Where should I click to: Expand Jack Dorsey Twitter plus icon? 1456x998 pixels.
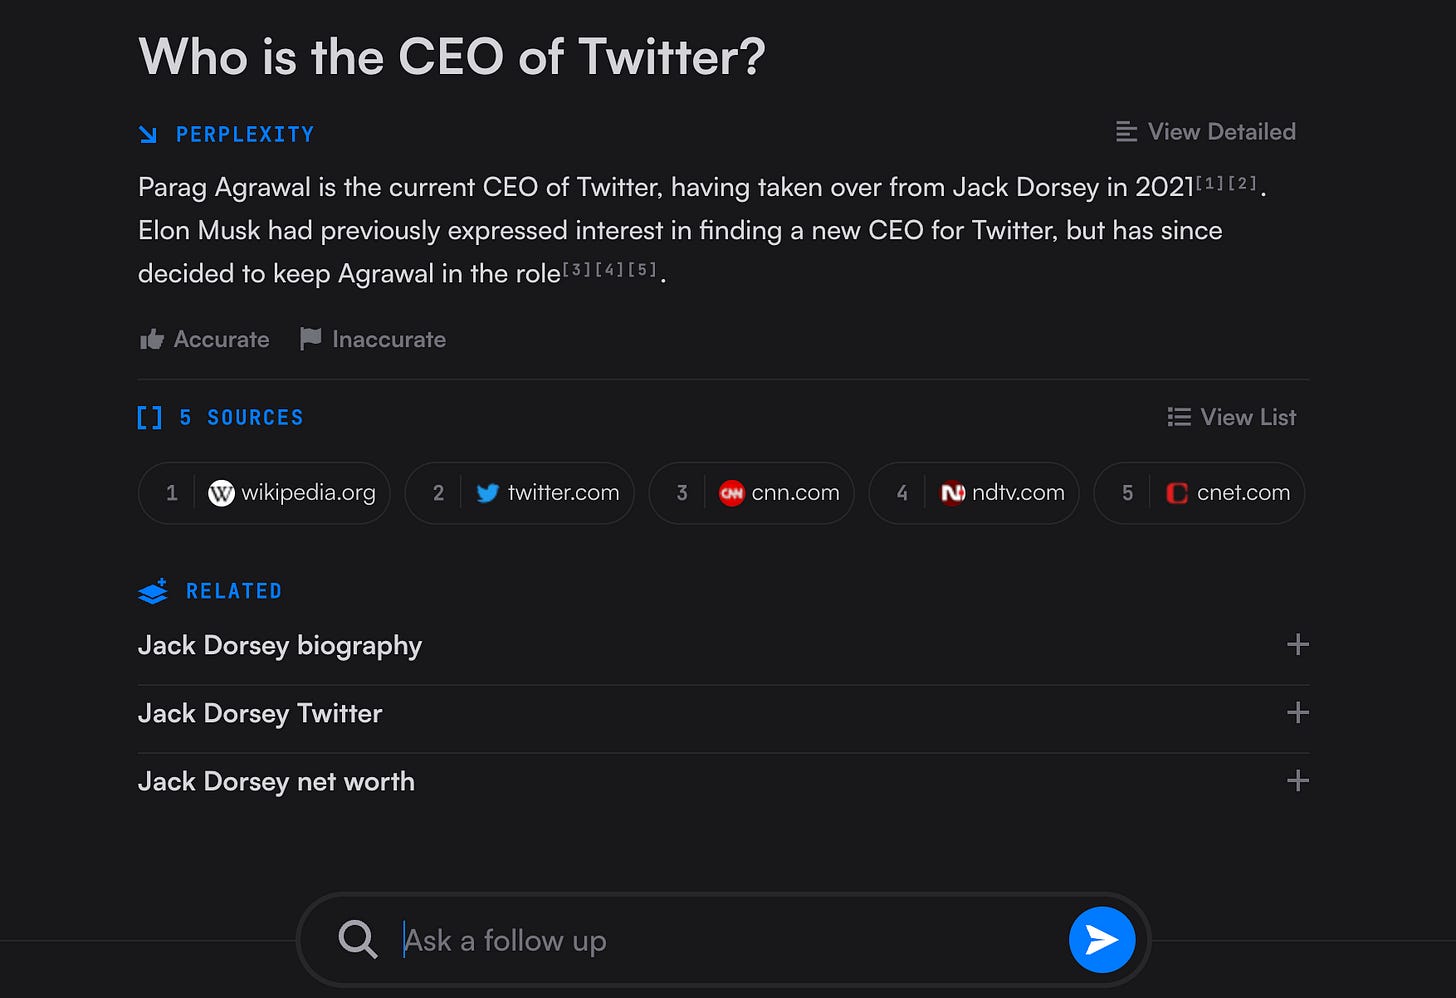pos(1298,713)
